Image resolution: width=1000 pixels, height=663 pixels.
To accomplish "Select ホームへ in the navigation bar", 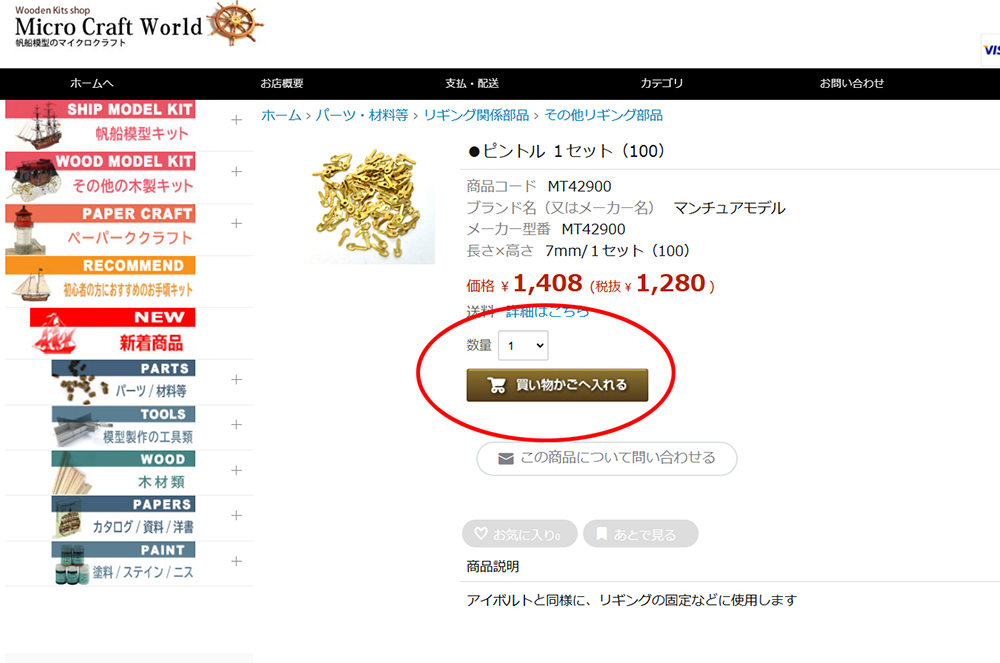I will (92, 84).
